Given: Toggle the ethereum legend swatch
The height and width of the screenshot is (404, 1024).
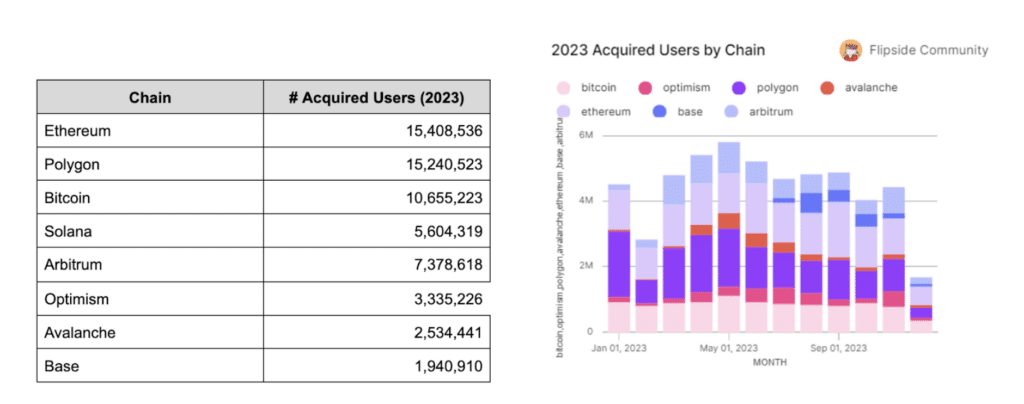Looking at the screenshot, I should 562,112.
